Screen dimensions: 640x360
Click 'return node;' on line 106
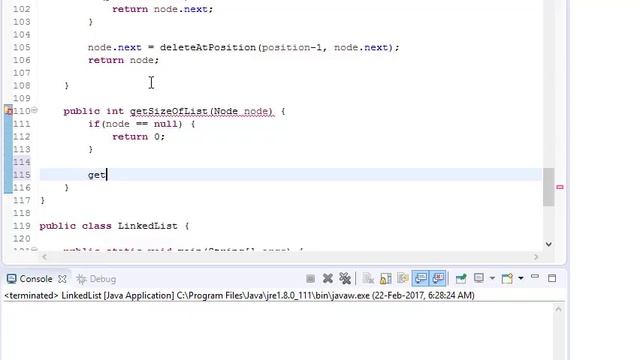coord(123,60)
